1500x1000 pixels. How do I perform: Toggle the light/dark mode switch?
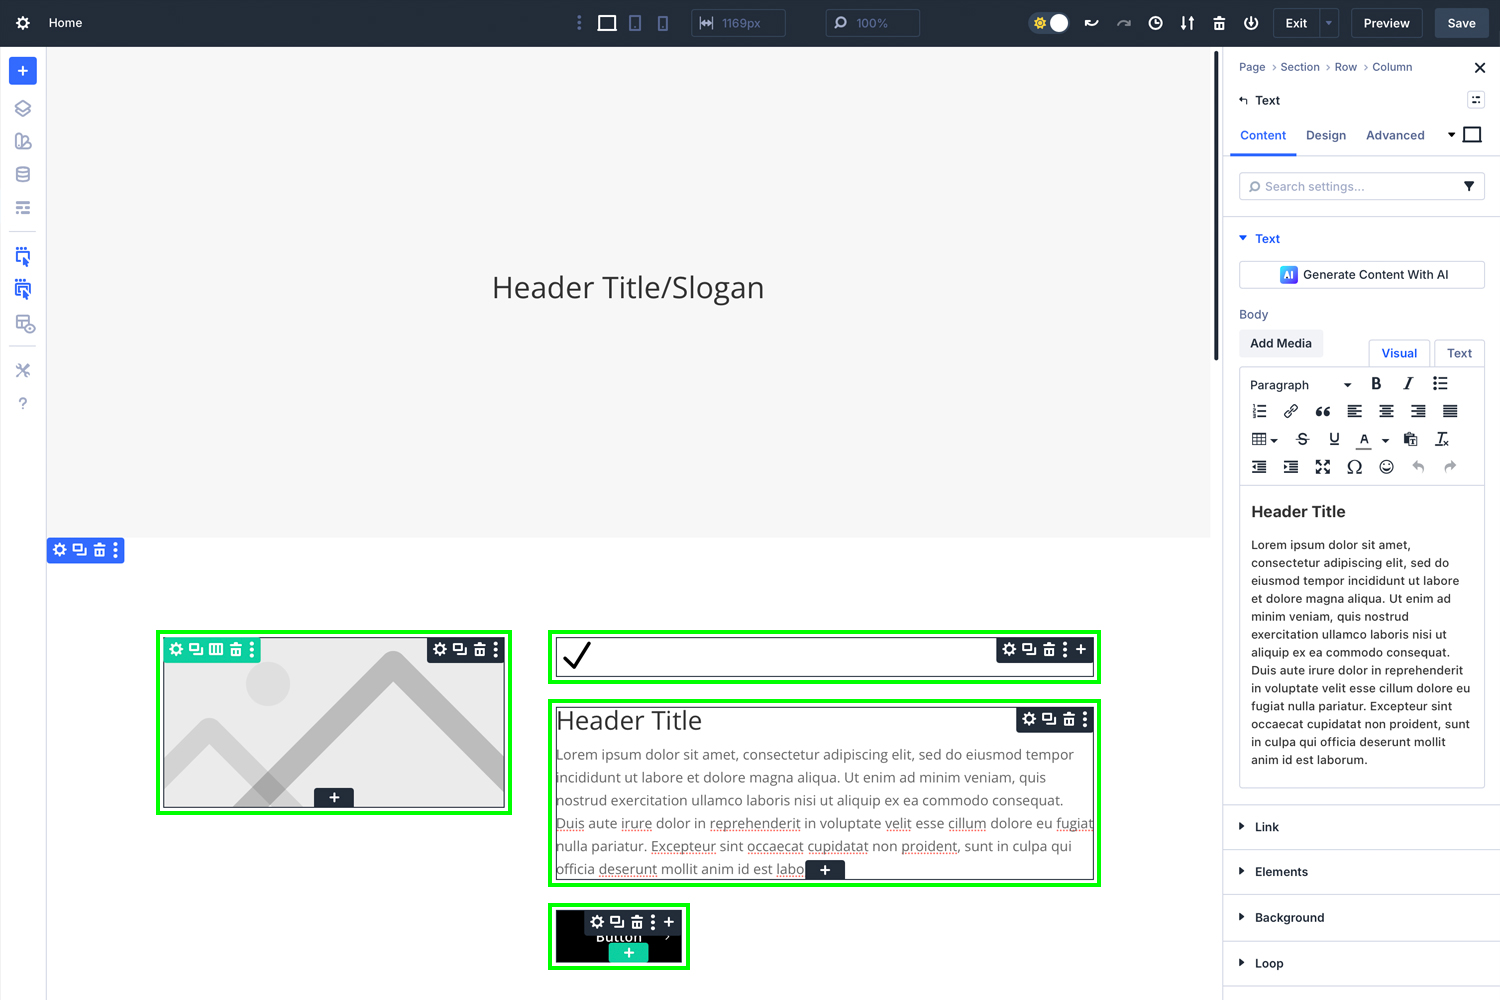pyautogui.click(x=1048, y=22)
